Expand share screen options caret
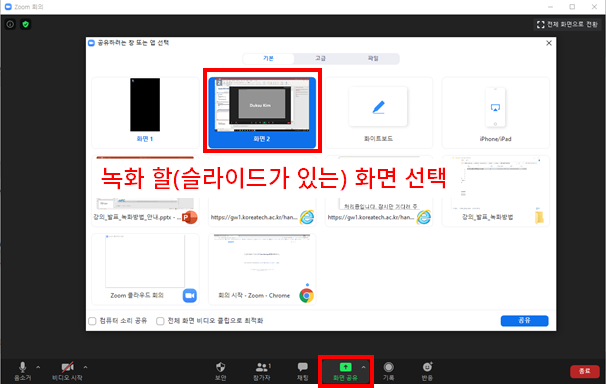Screen dimensions: 606x388 point(363,367)
